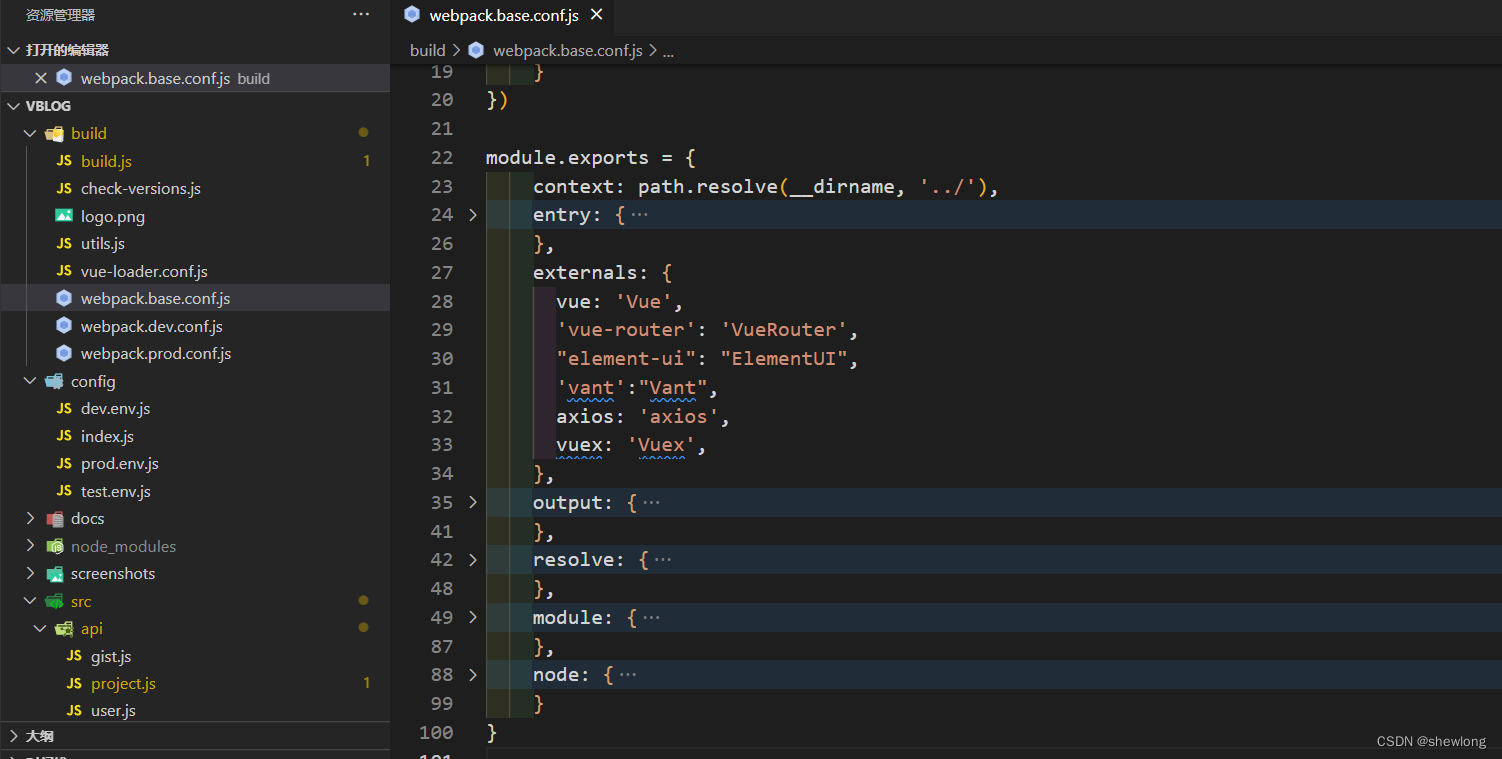Open explorer more actions ellipsis menu
This screenshot has width=1502, height=759.
[x=361, y=15]
